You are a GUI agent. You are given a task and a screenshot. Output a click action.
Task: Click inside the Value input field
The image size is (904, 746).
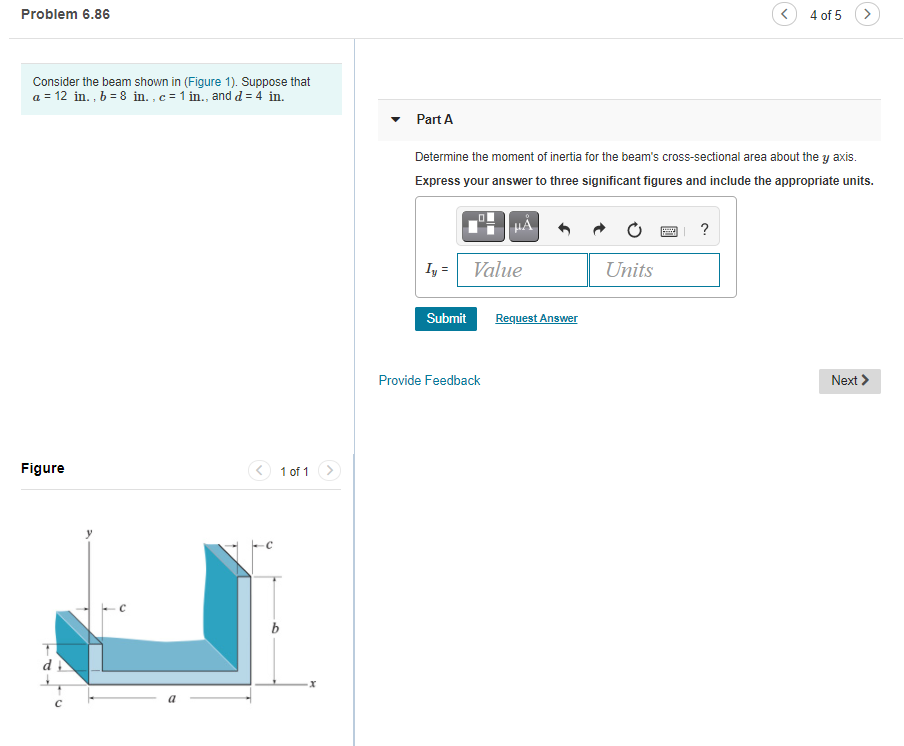pos(522,269)
